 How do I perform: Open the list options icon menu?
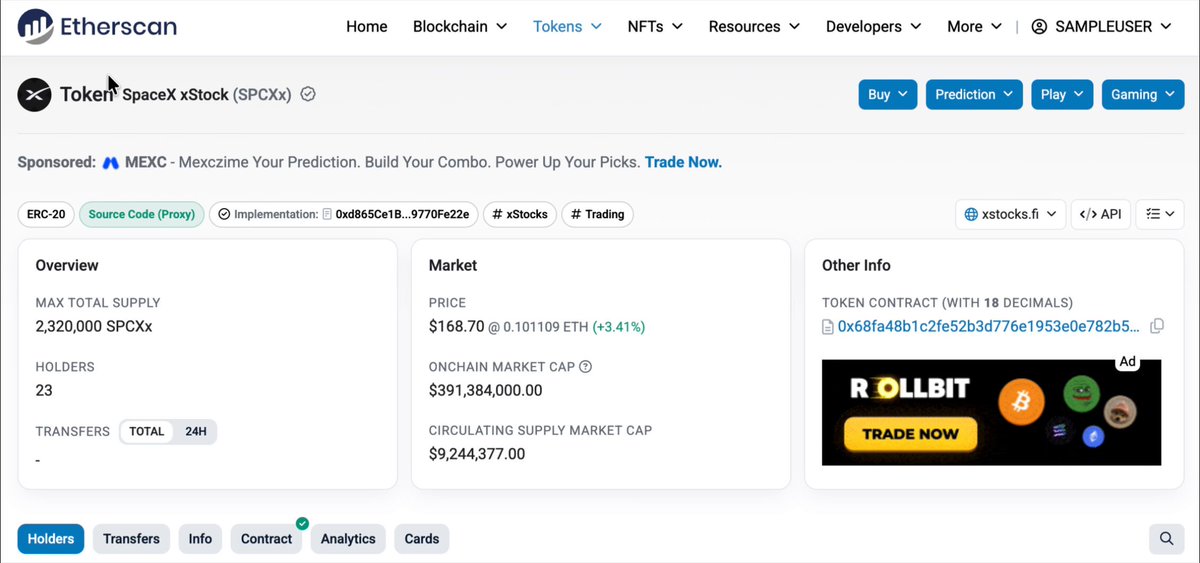click(x=1160, y=214)
